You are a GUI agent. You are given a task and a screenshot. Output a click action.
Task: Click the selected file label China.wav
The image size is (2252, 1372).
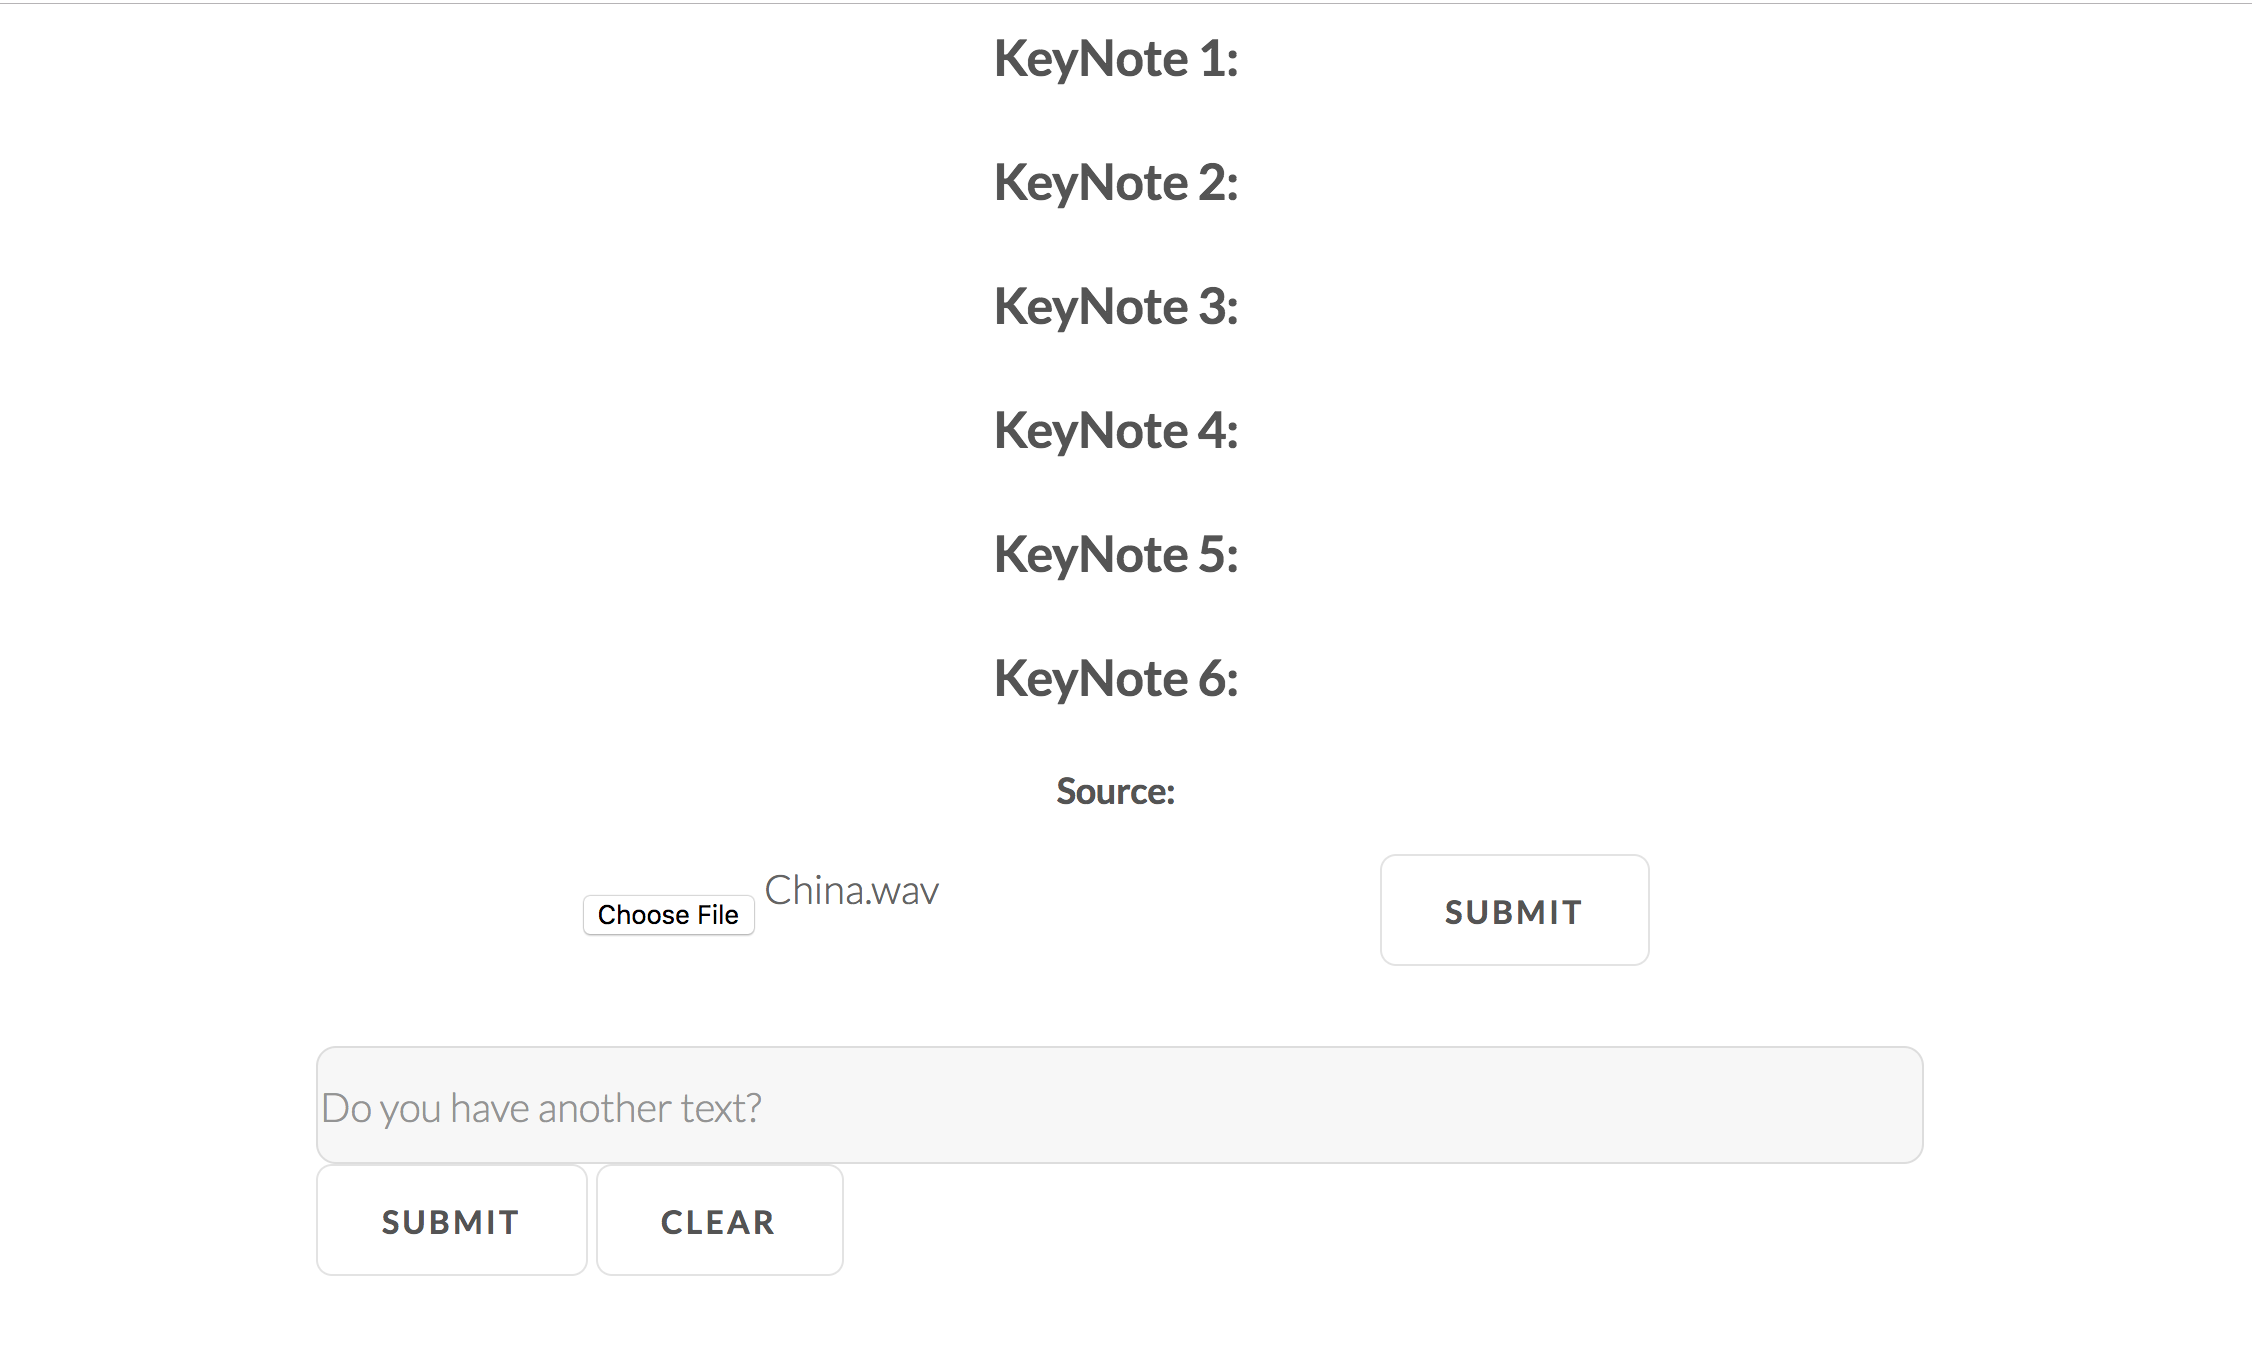[851, 890]
